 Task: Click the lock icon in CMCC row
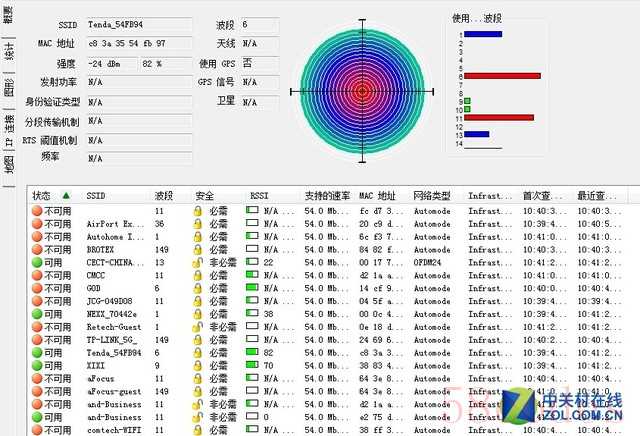[x=198, y=275]
